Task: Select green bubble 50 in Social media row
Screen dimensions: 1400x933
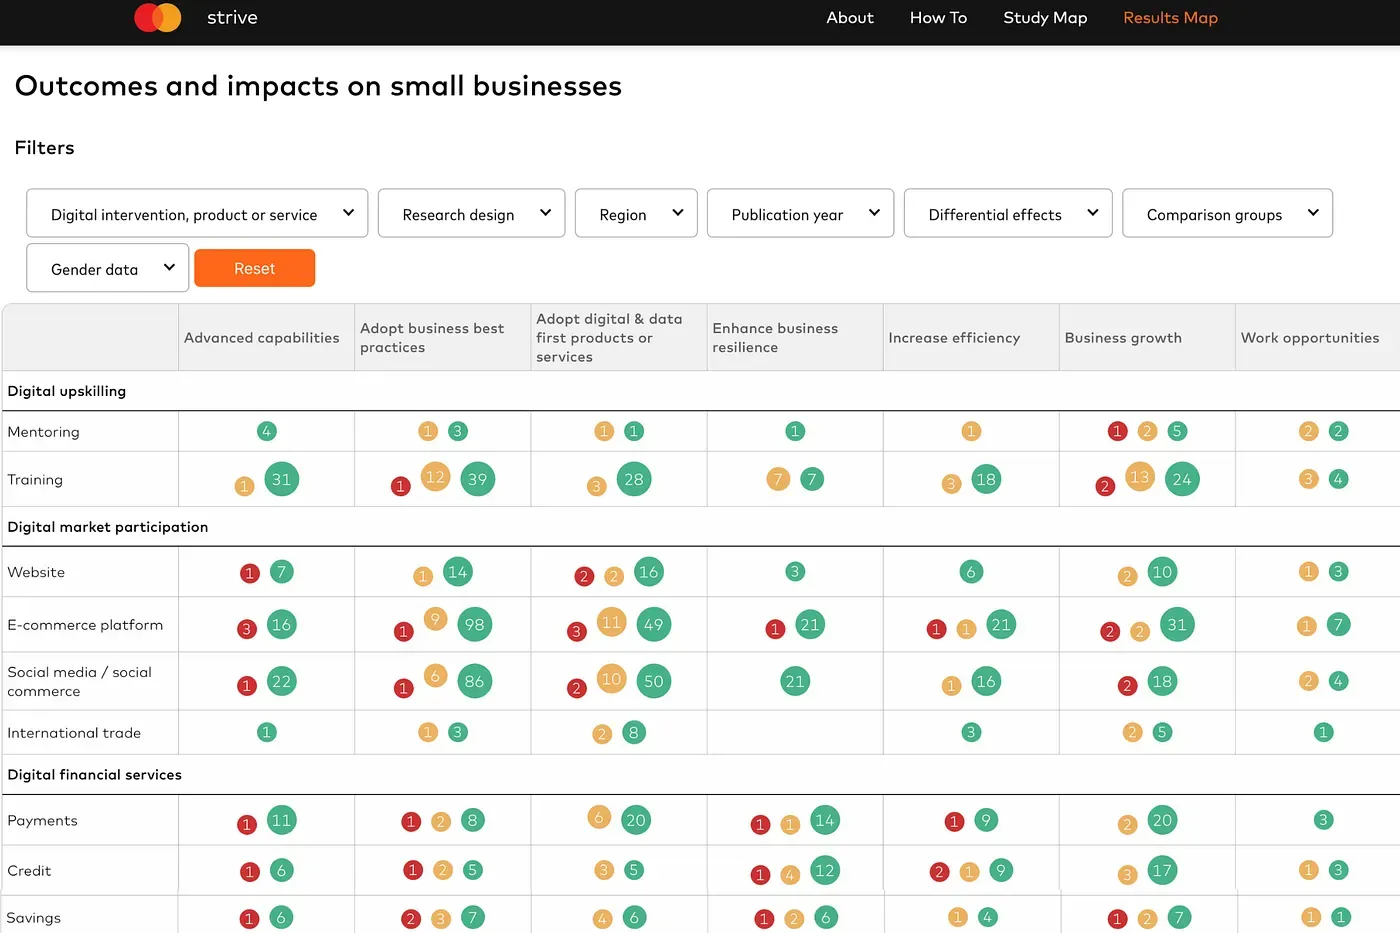Action: point(653,682)
